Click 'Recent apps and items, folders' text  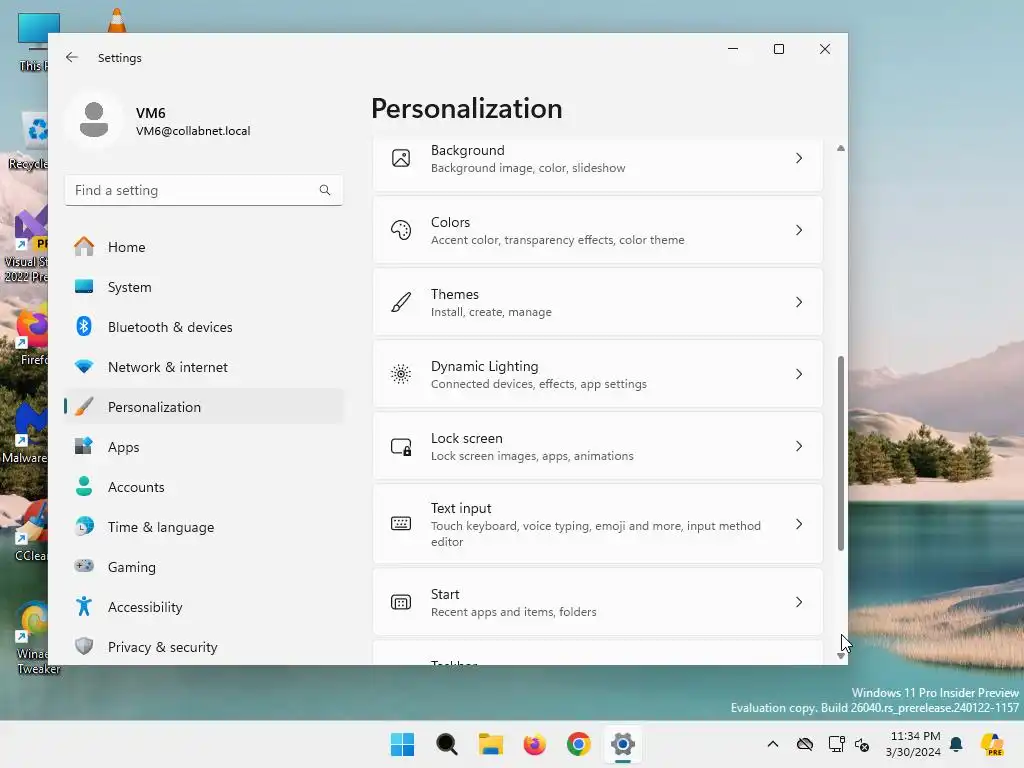(513, 612)
